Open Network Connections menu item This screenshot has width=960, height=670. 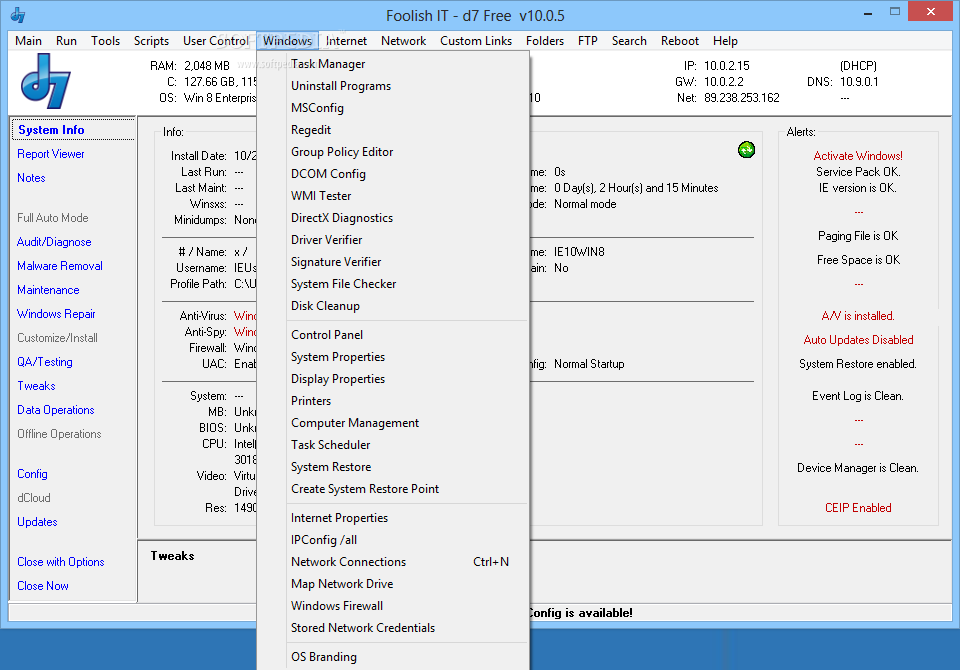point(393,562)
